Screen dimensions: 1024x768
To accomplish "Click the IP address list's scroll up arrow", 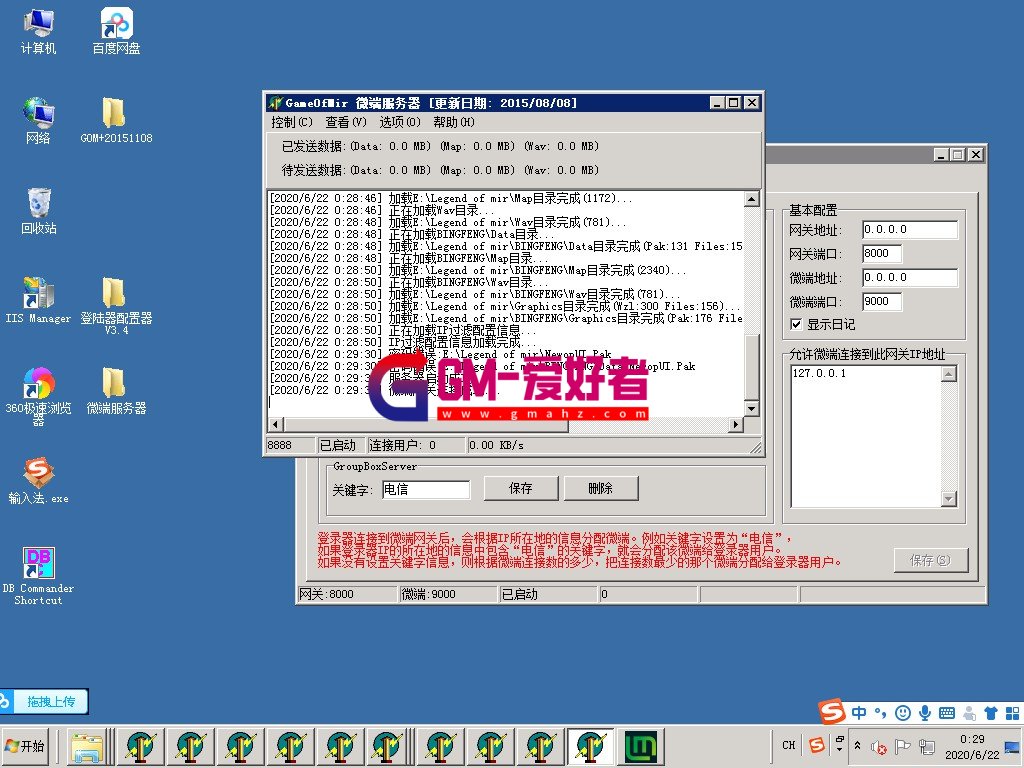I will tap(949, 374).
